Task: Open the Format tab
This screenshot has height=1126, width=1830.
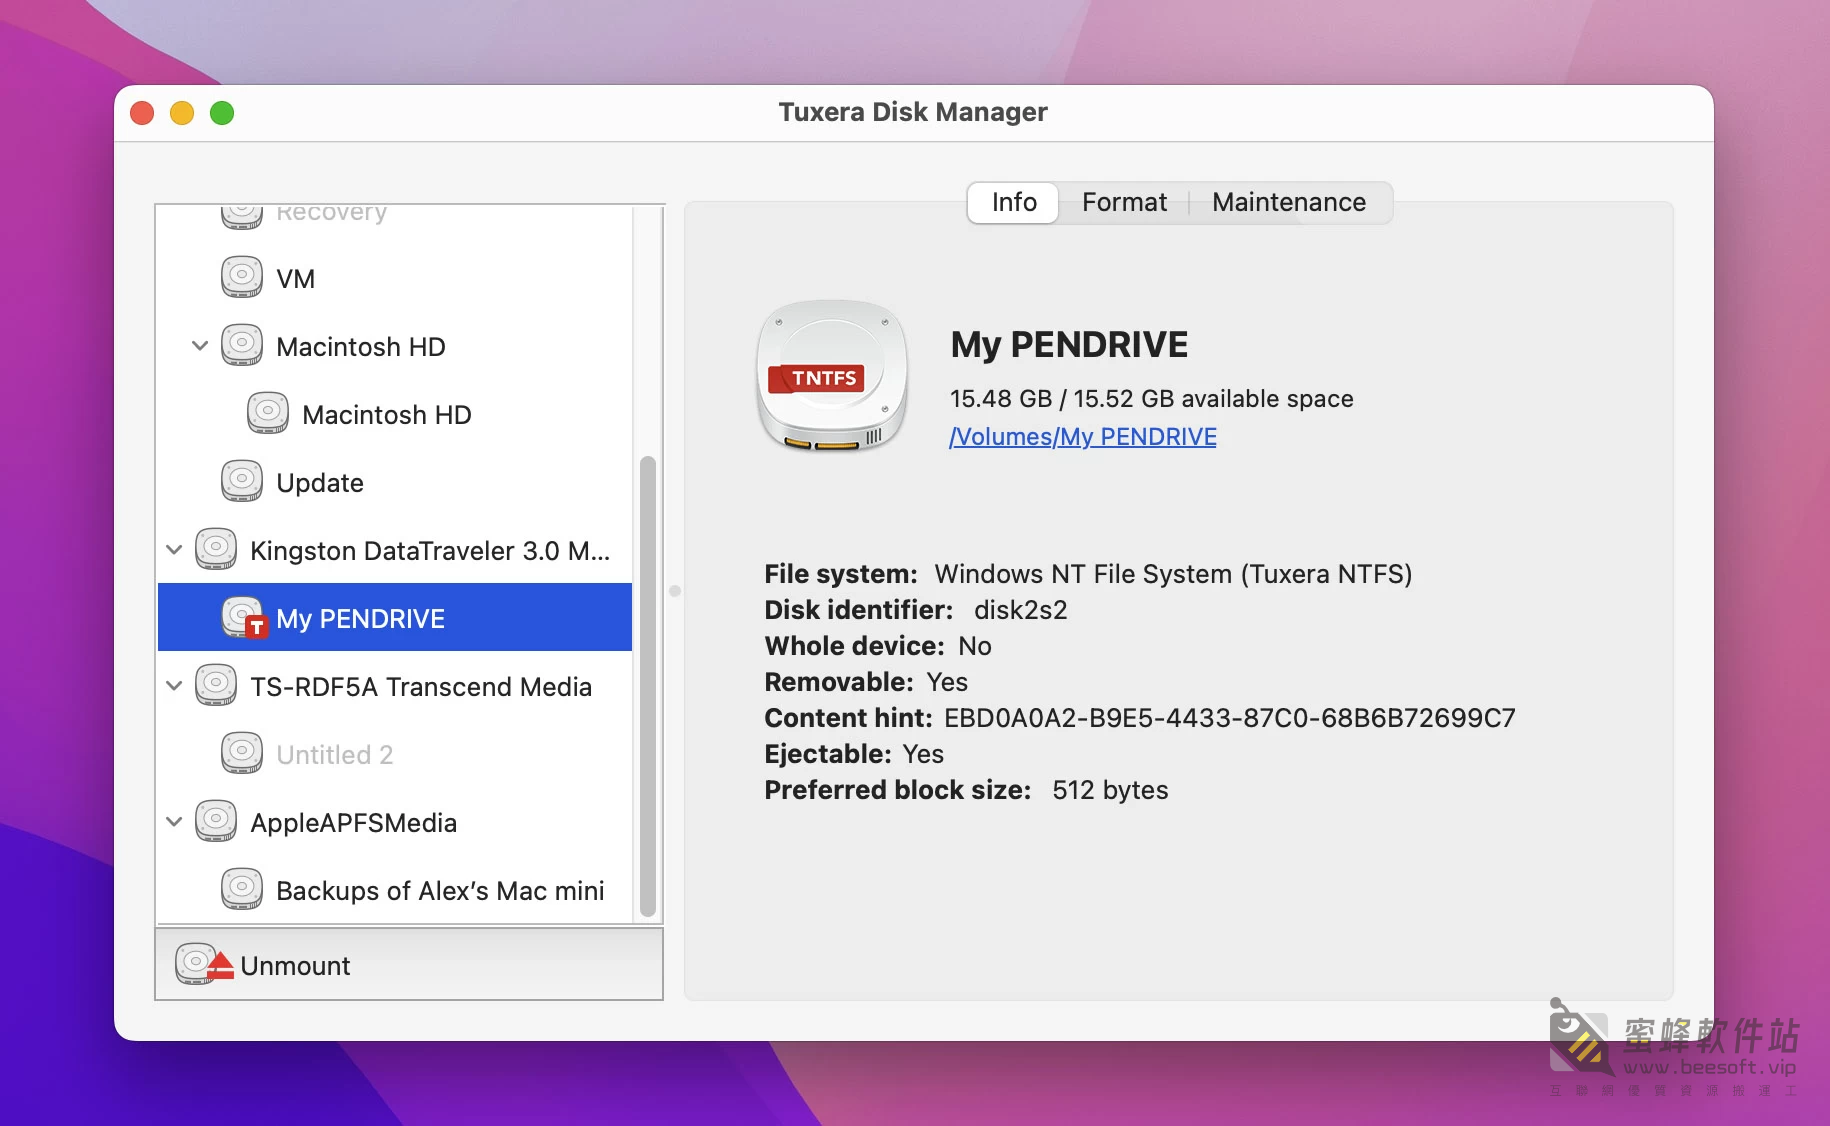Action: click(x=1124, y=203)
